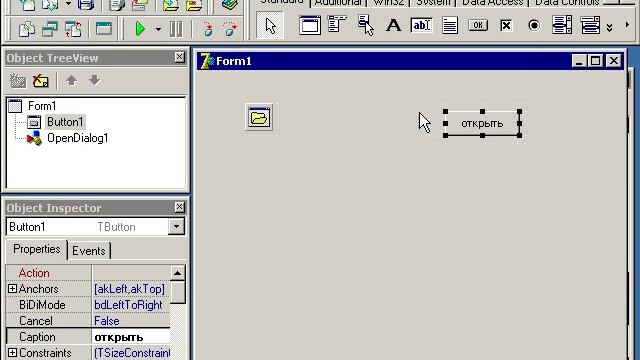
Task: Select the BiDiMode property name
Action: click(x=42, y=305)
